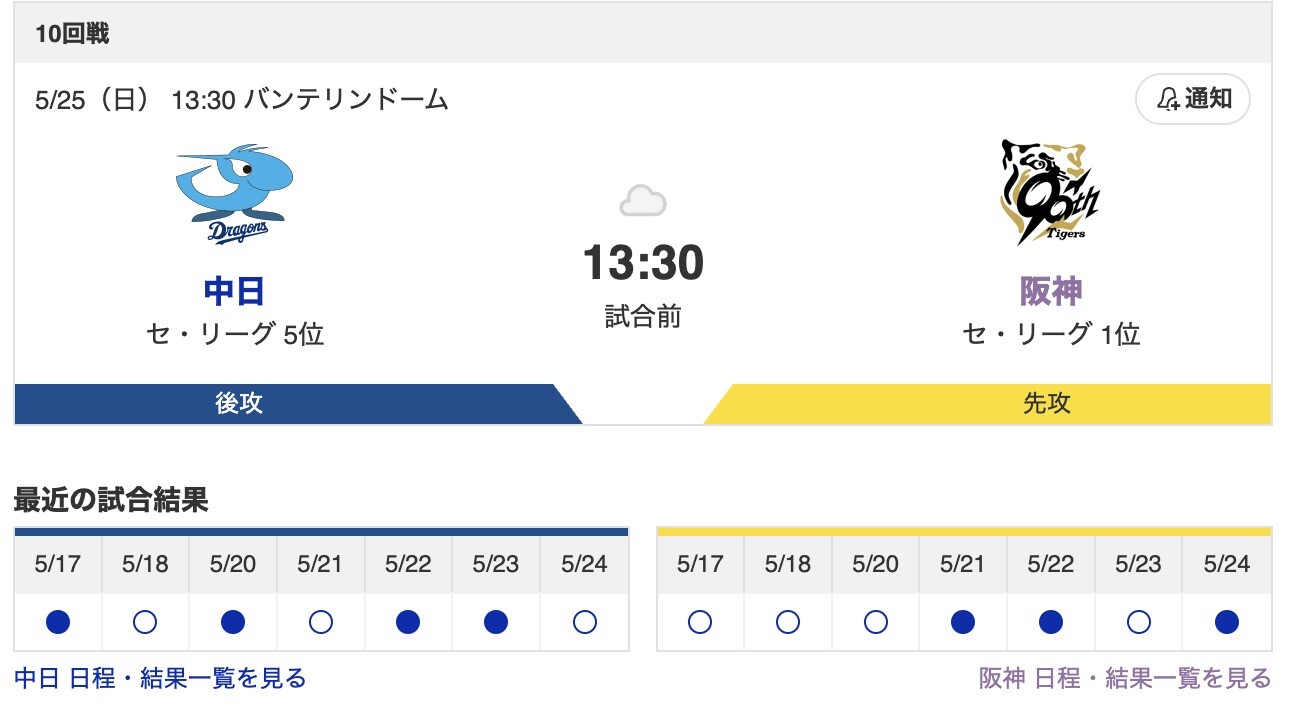This screenshot has width=1290, height=722.
Task: Click Hanshin's 5/17 win result circle
Action: [700, 623]
